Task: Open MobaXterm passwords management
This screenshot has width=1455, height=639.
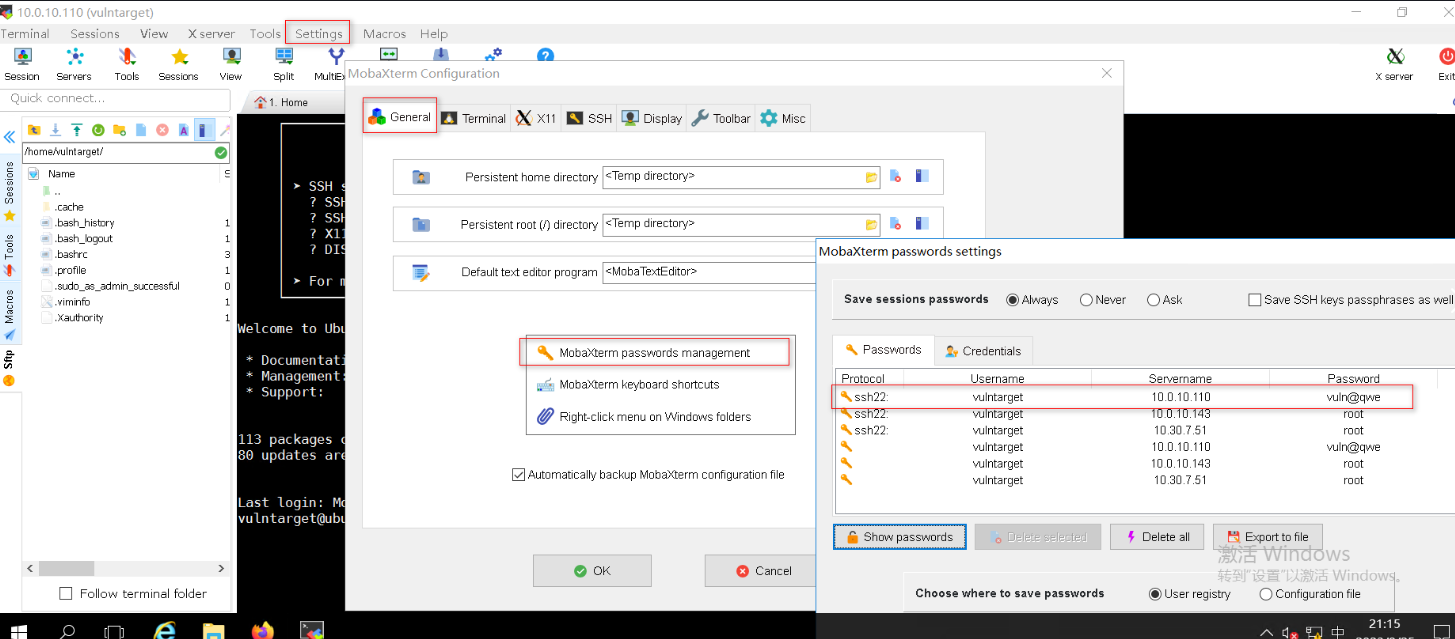Action: pyautogui.click(x=655, y=352)
